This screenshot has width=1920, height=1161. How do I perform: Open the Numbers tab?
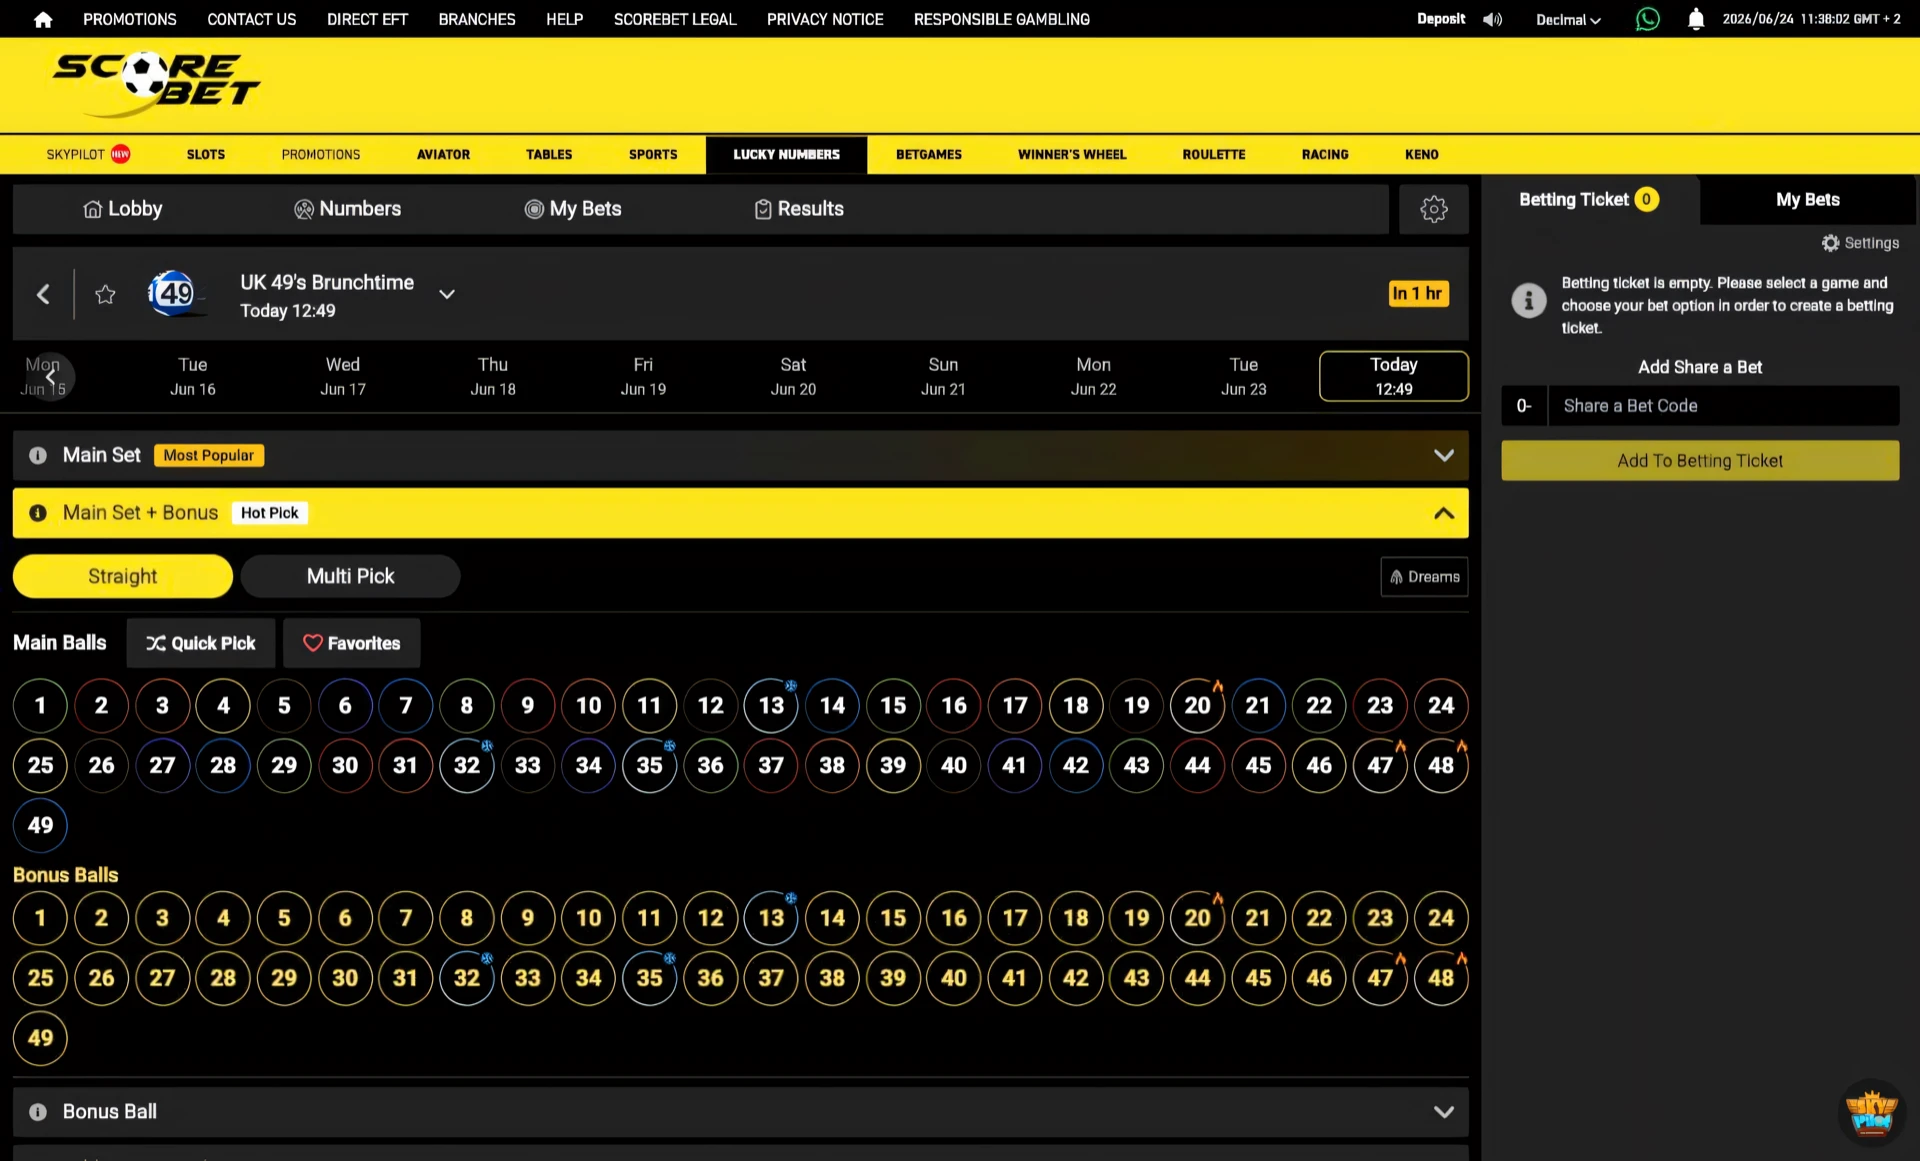[x=347, y=209]
